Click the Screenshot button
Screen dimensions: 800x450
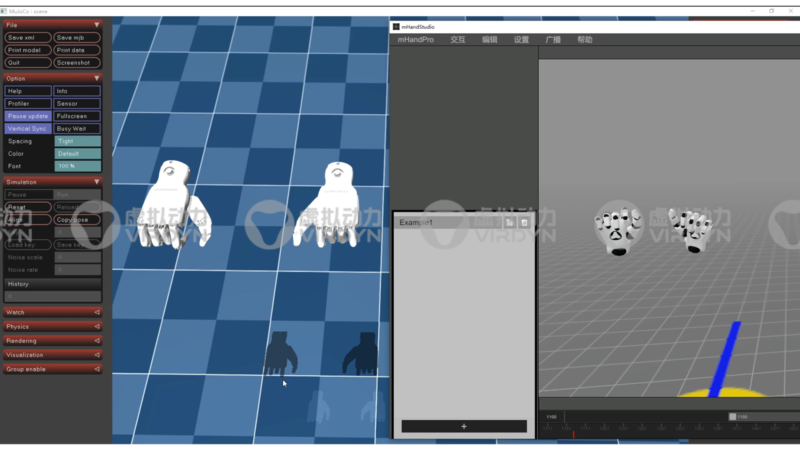click(77, 62)
